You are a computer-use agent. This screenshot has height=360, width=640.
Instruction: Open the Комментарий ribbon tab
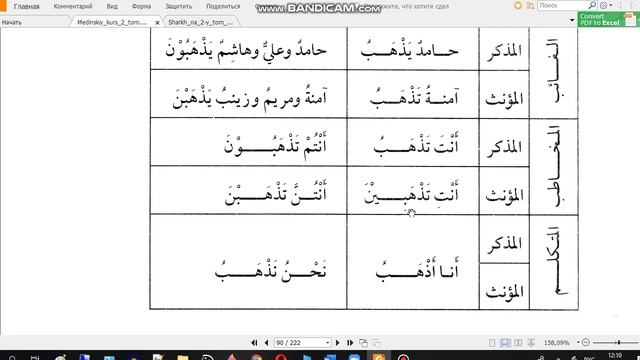(x=73, y=7)
